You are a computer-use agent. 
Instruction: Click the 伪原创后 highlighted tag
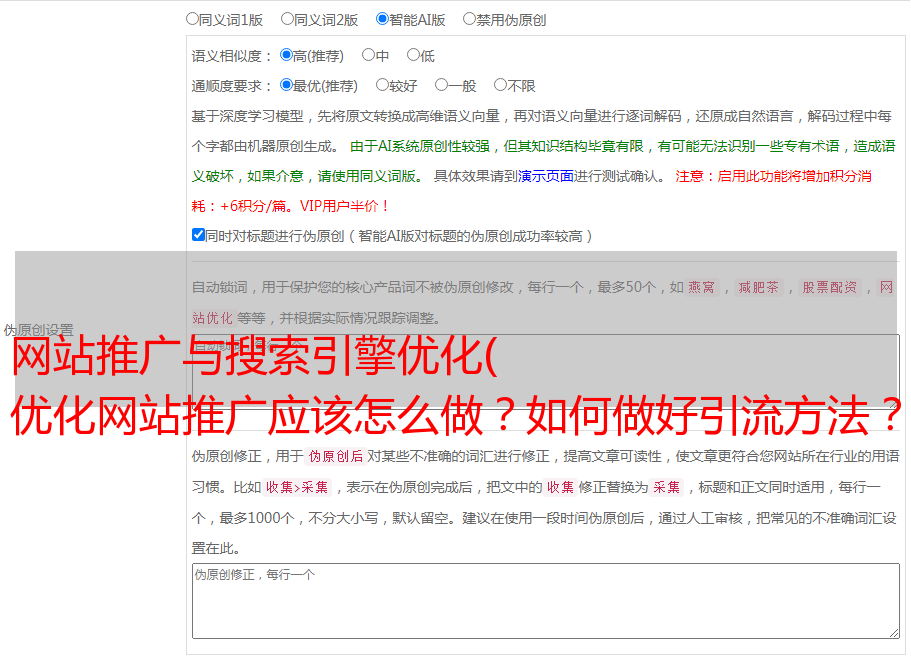click(x=335, y=456)
